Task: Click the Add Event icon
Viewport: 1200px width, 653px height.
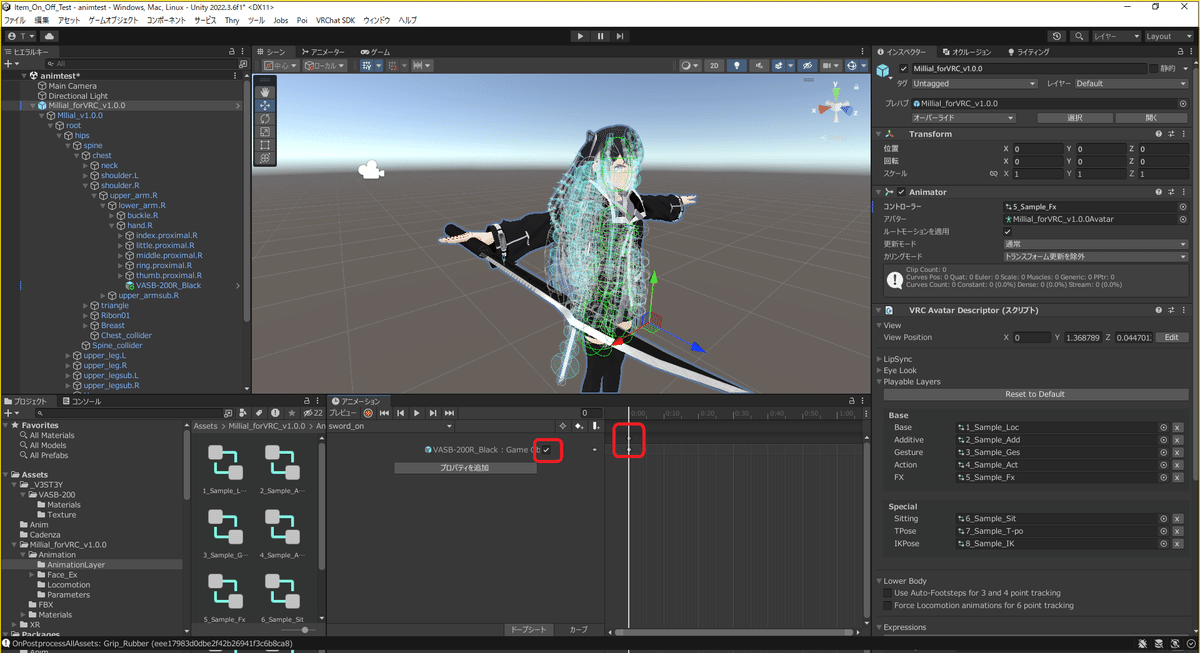Action: click(x=594, y=427)
